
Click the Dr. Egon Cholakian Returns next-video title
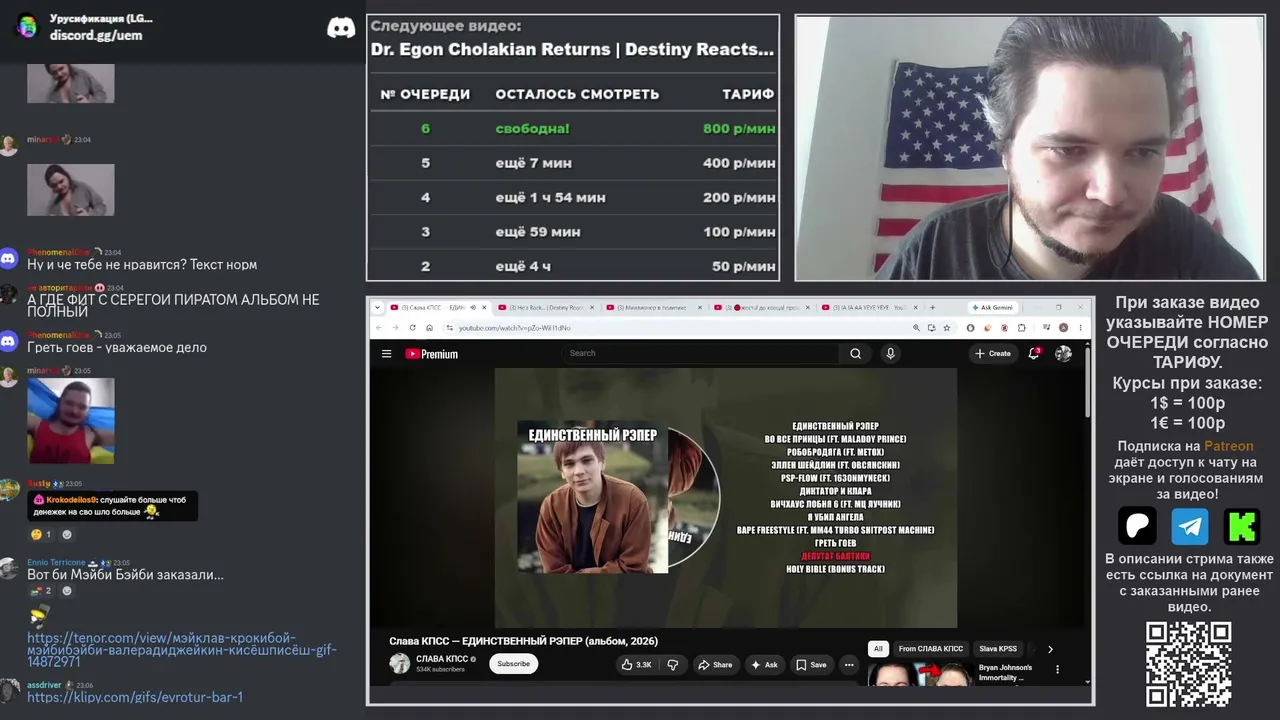(x=572, y=49)
